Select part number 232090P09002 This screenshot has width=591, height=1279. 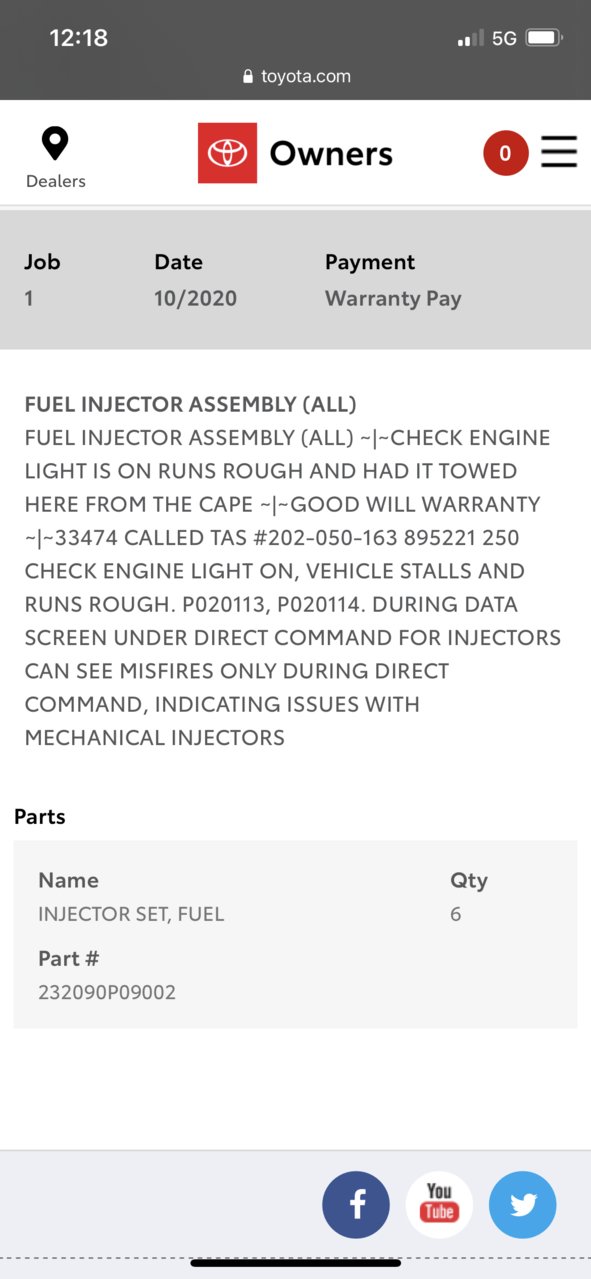click(107, 993)
